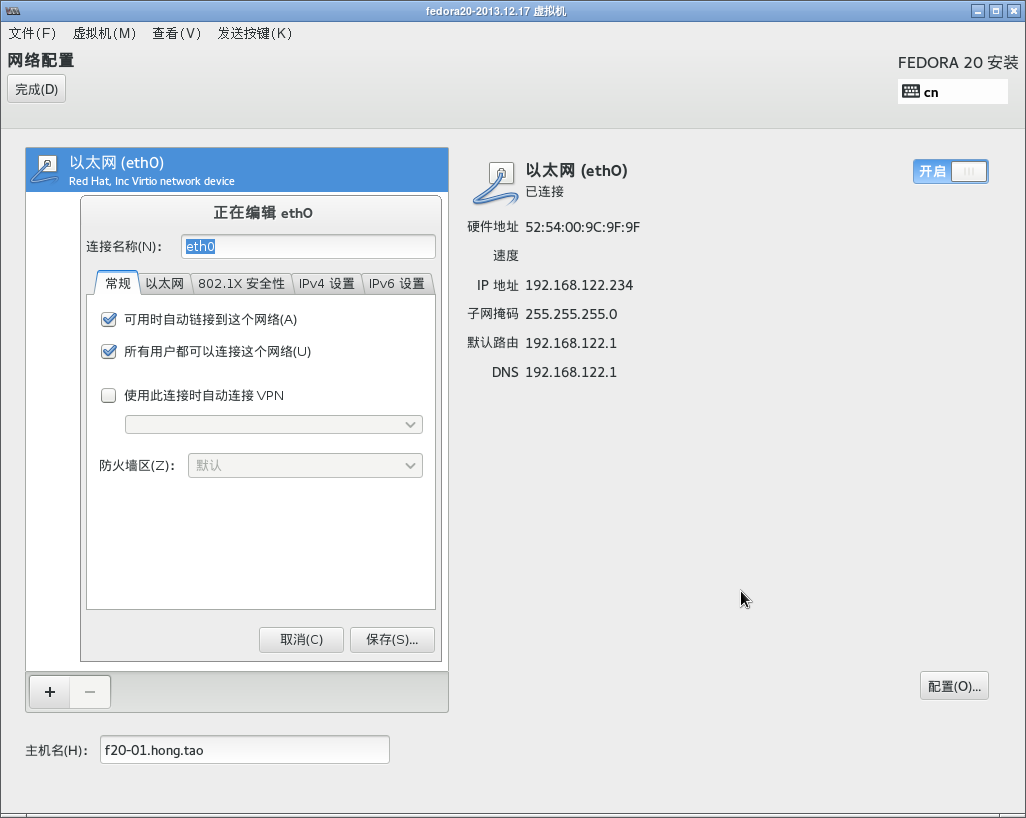Select the 以太网 (eth0) device list row

tap(237, 170)
